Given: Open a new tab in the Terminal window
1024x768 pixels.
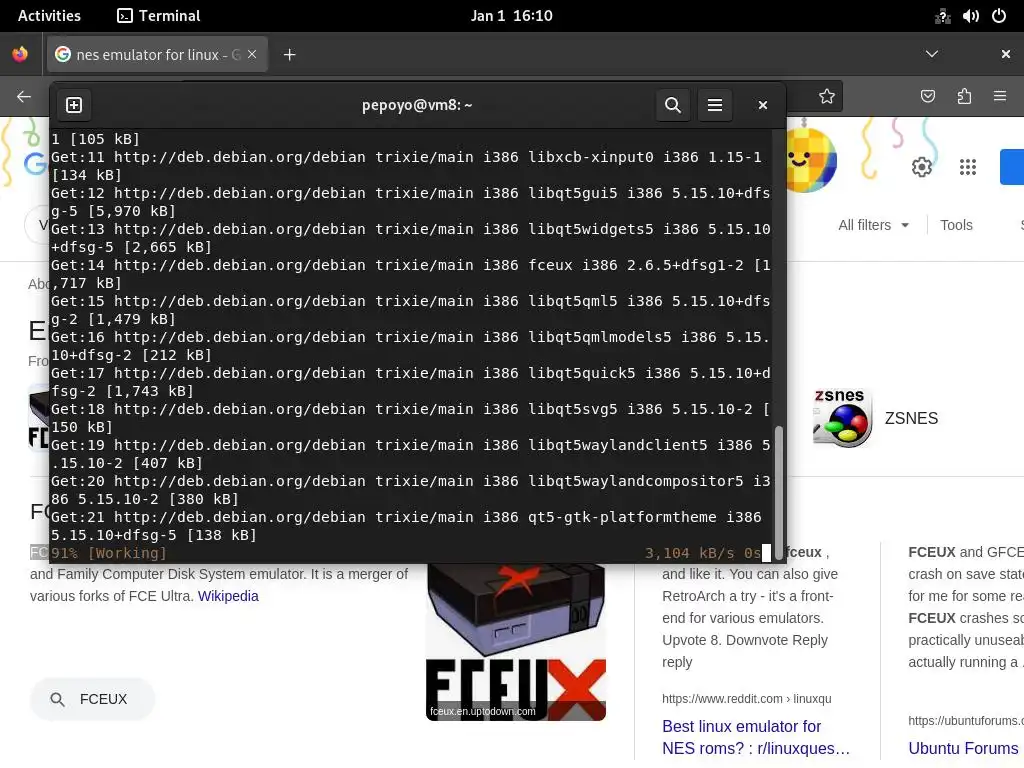Looking at the screenshot, I should (74, 105).
